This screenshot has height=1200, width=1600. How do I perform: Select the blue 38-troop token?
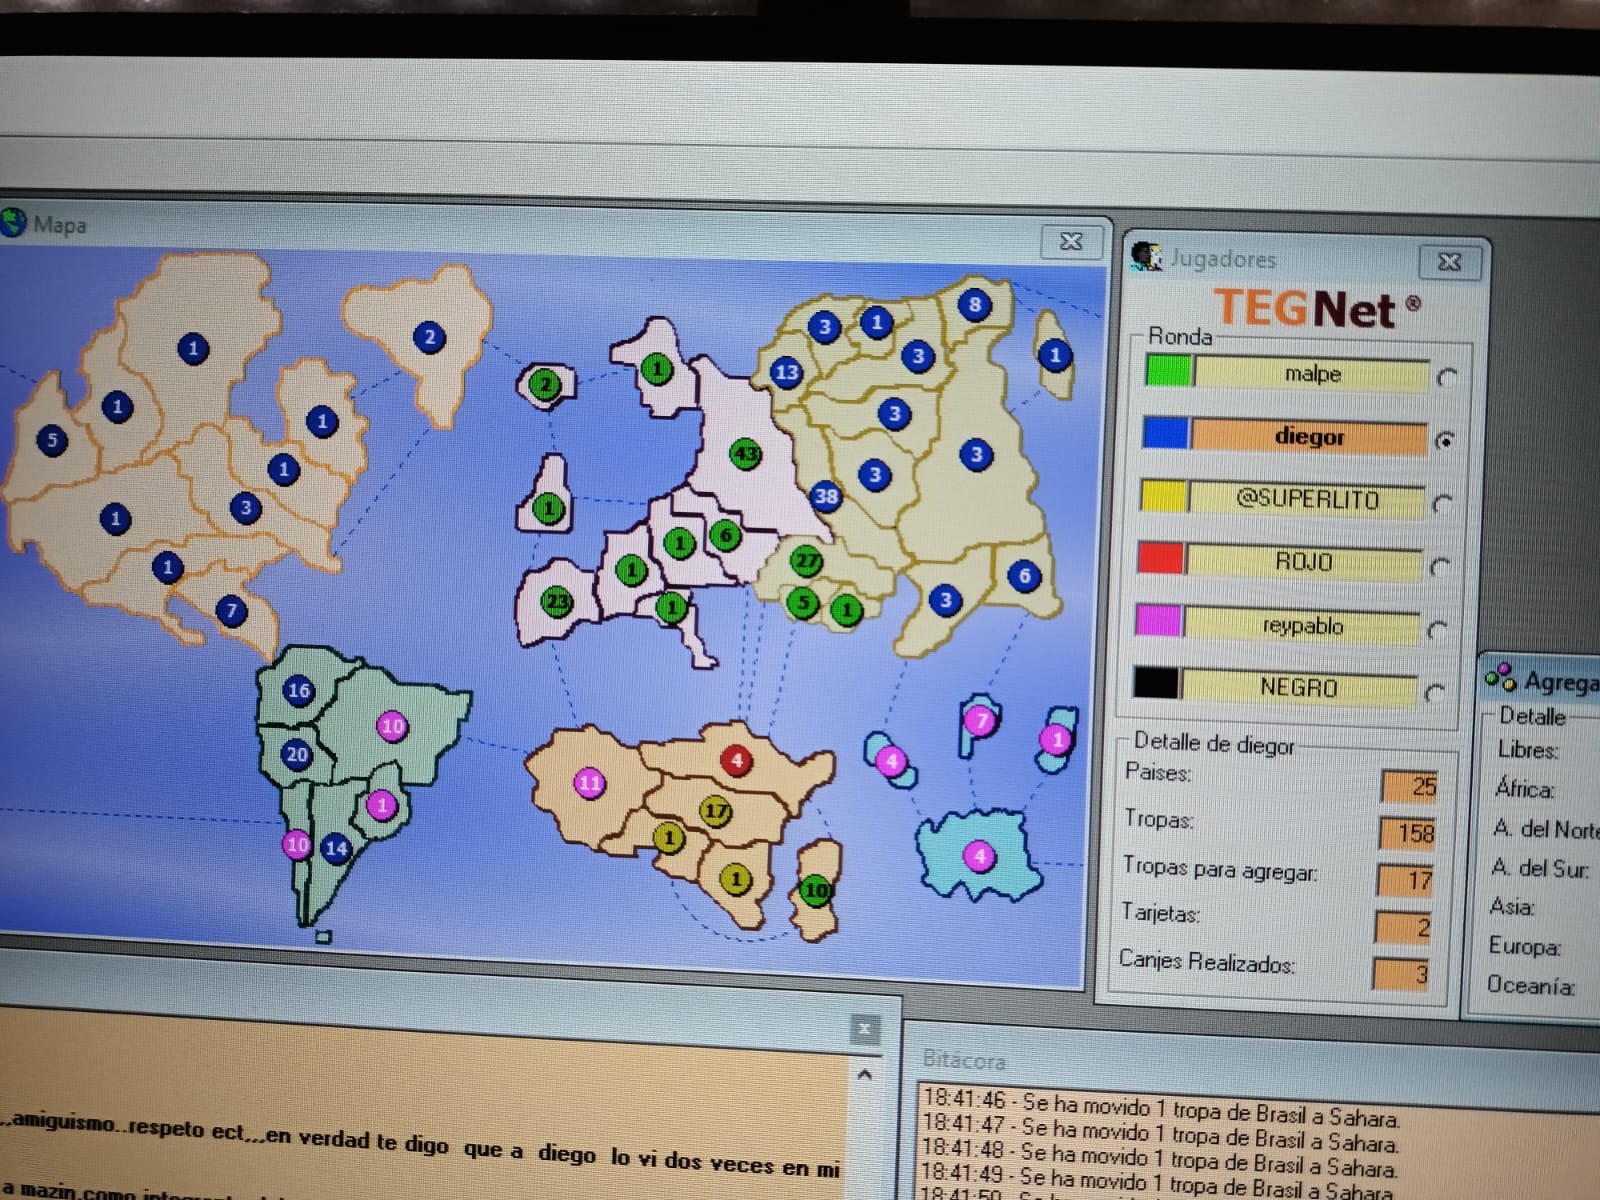[x=826, y=495]
